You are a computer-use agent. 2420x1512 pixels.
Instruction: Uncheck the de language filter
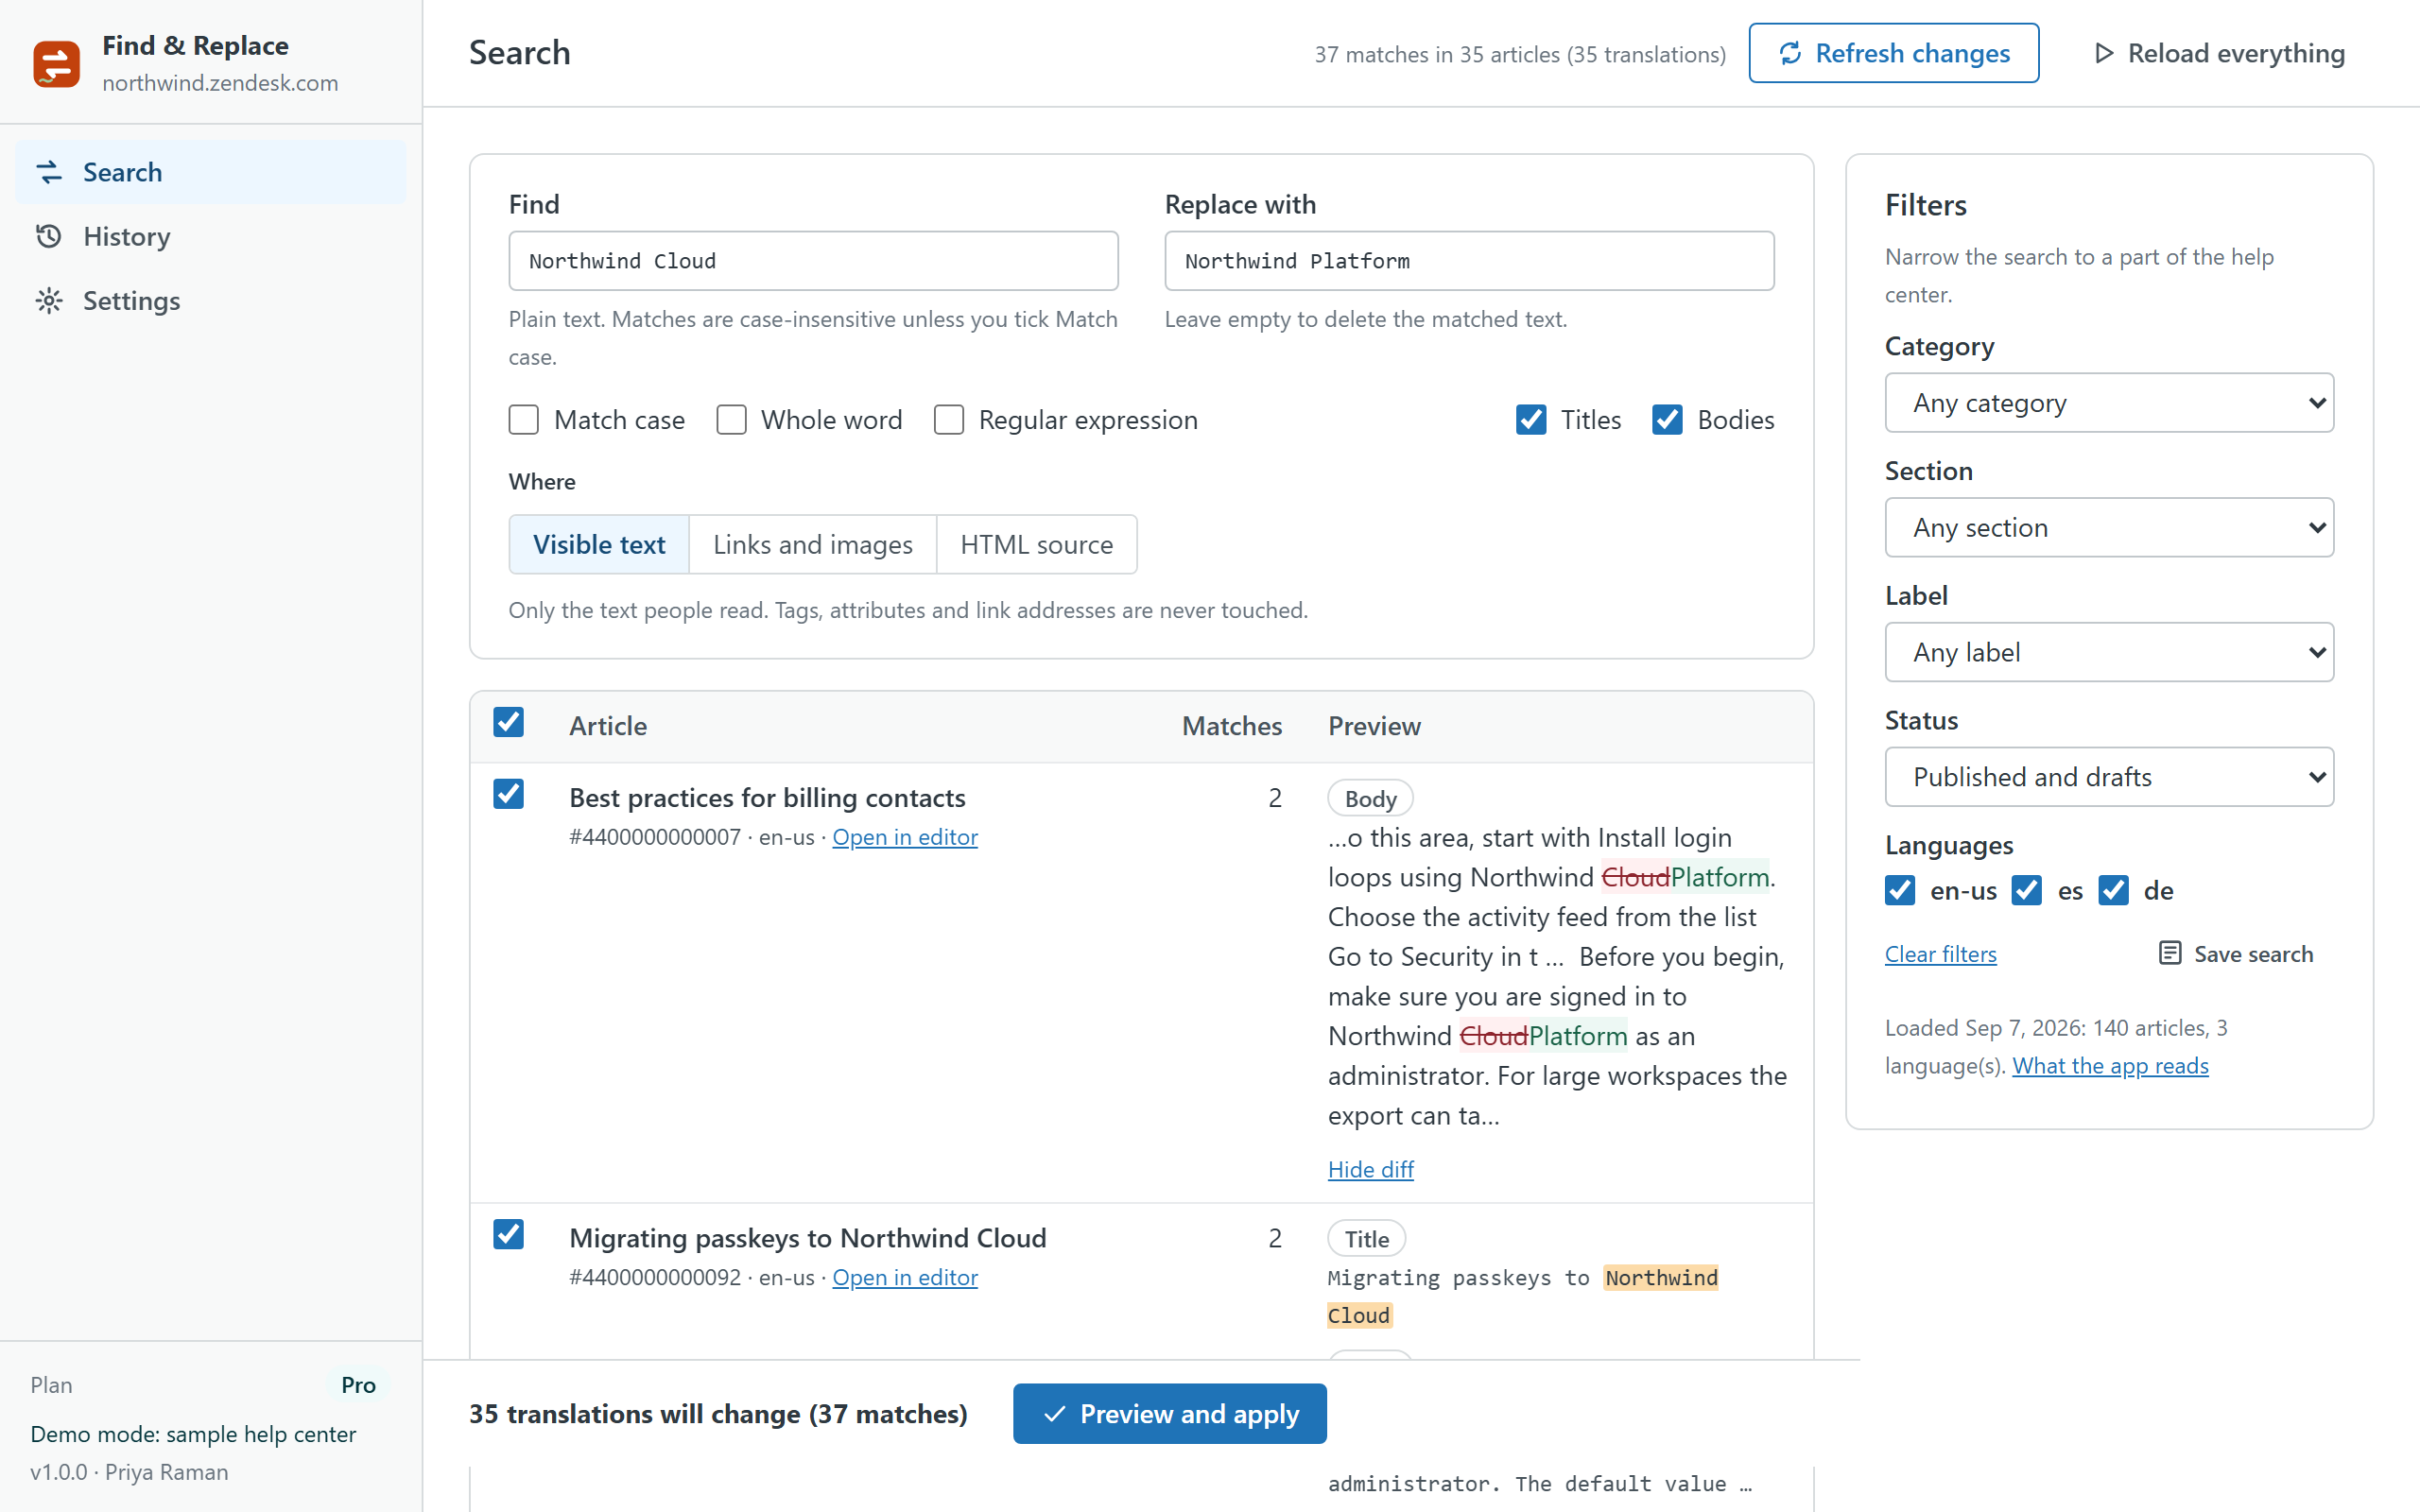coord(2113,890)
